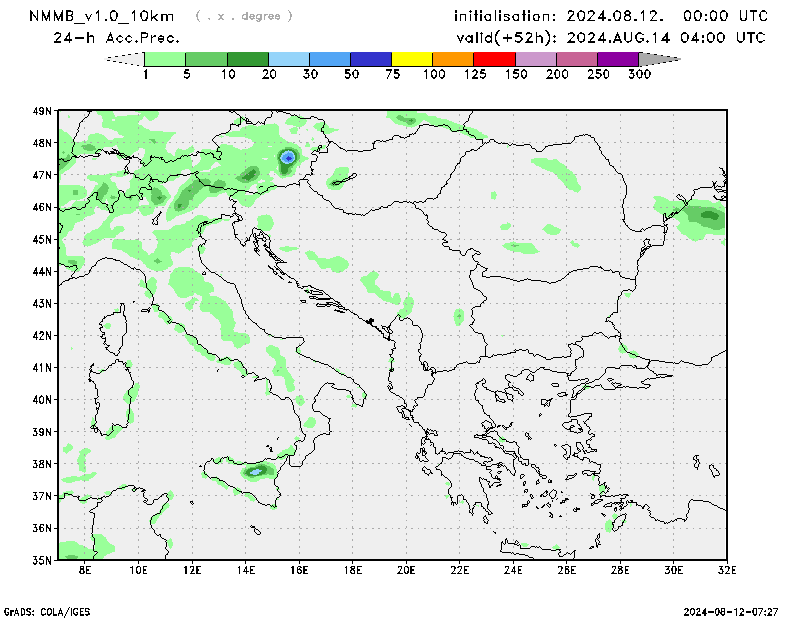Click the valid(+52h) time text

610,38
